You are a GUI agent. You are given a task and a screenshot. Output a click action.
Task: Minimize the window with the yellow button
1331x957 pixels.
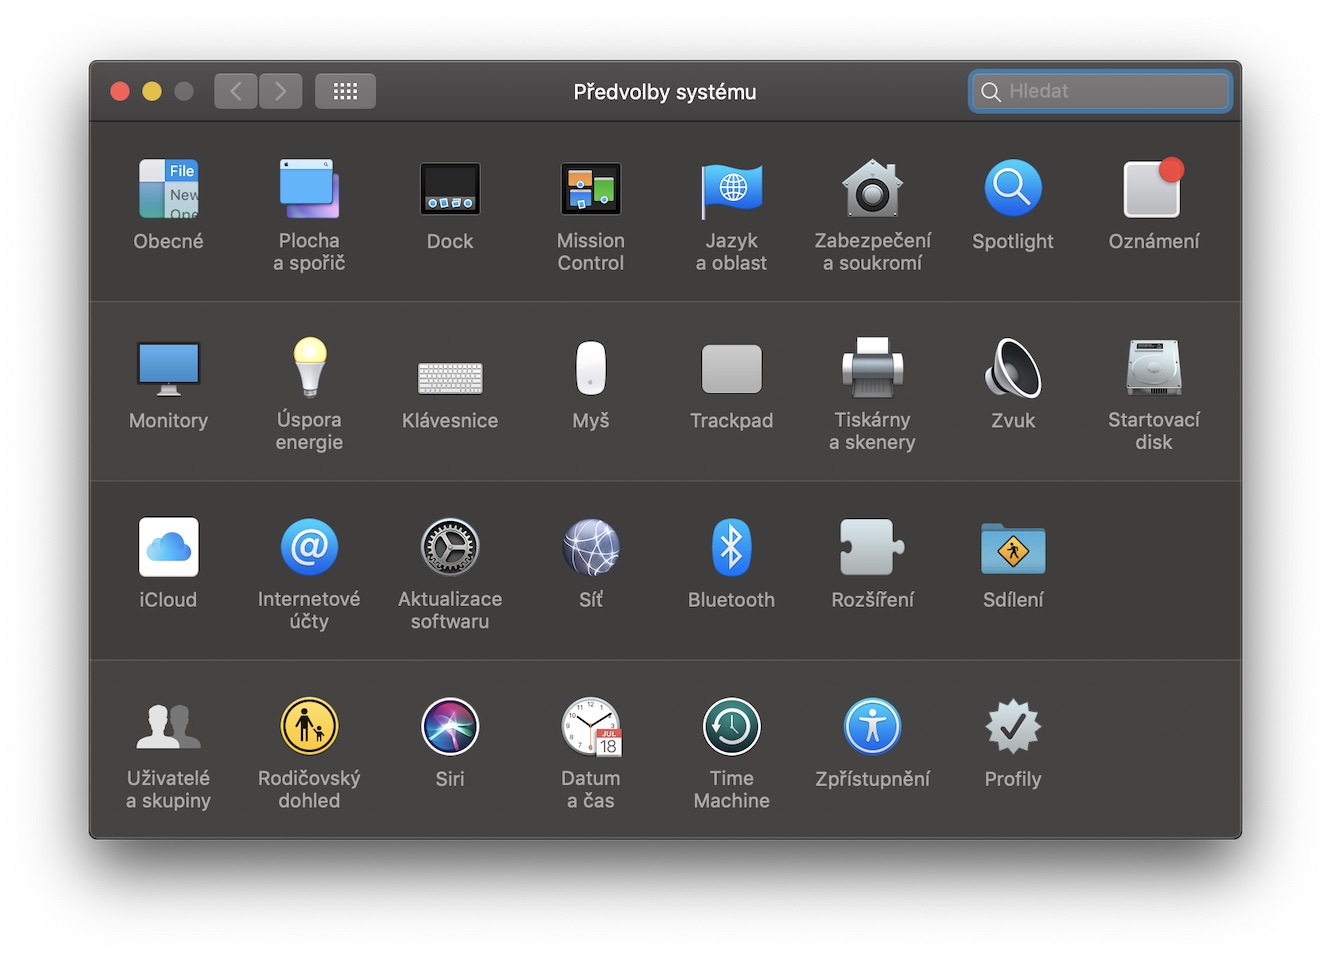(152, 91)
